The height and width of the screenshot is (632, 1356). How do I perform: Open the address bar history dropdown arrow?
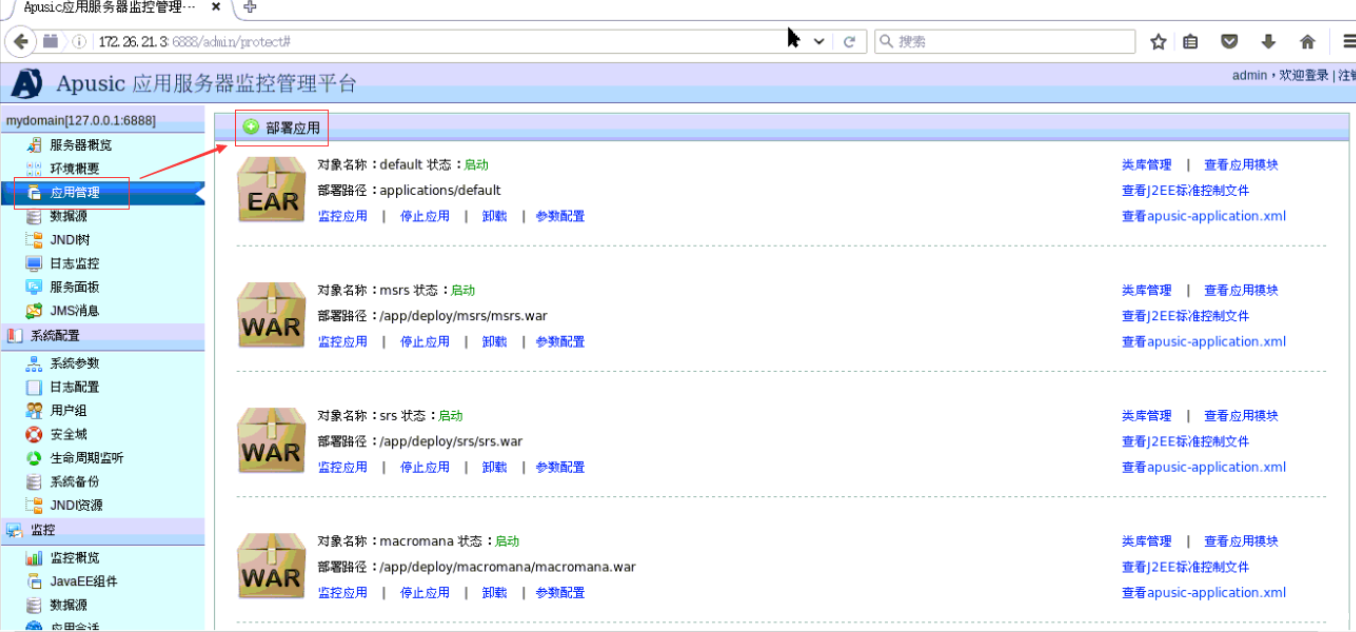point(819,42)
